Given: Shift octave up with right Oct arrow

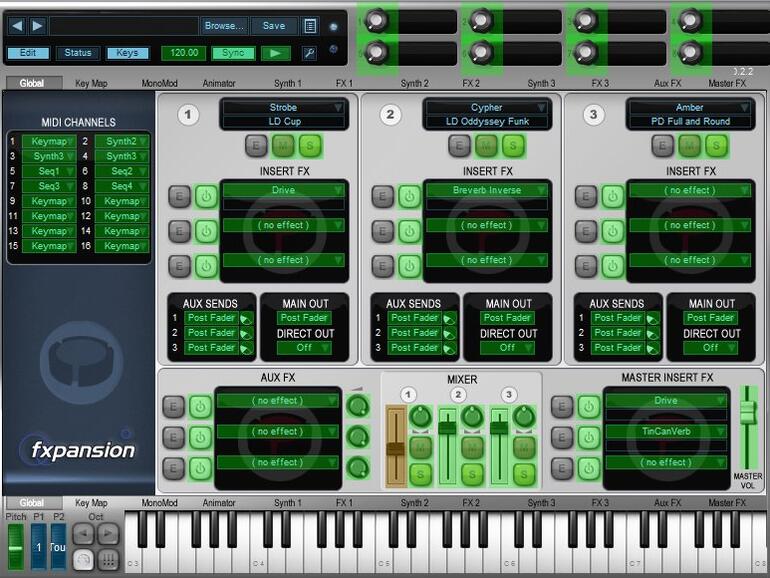Looking at the screenshot, I should click(108, 534).
